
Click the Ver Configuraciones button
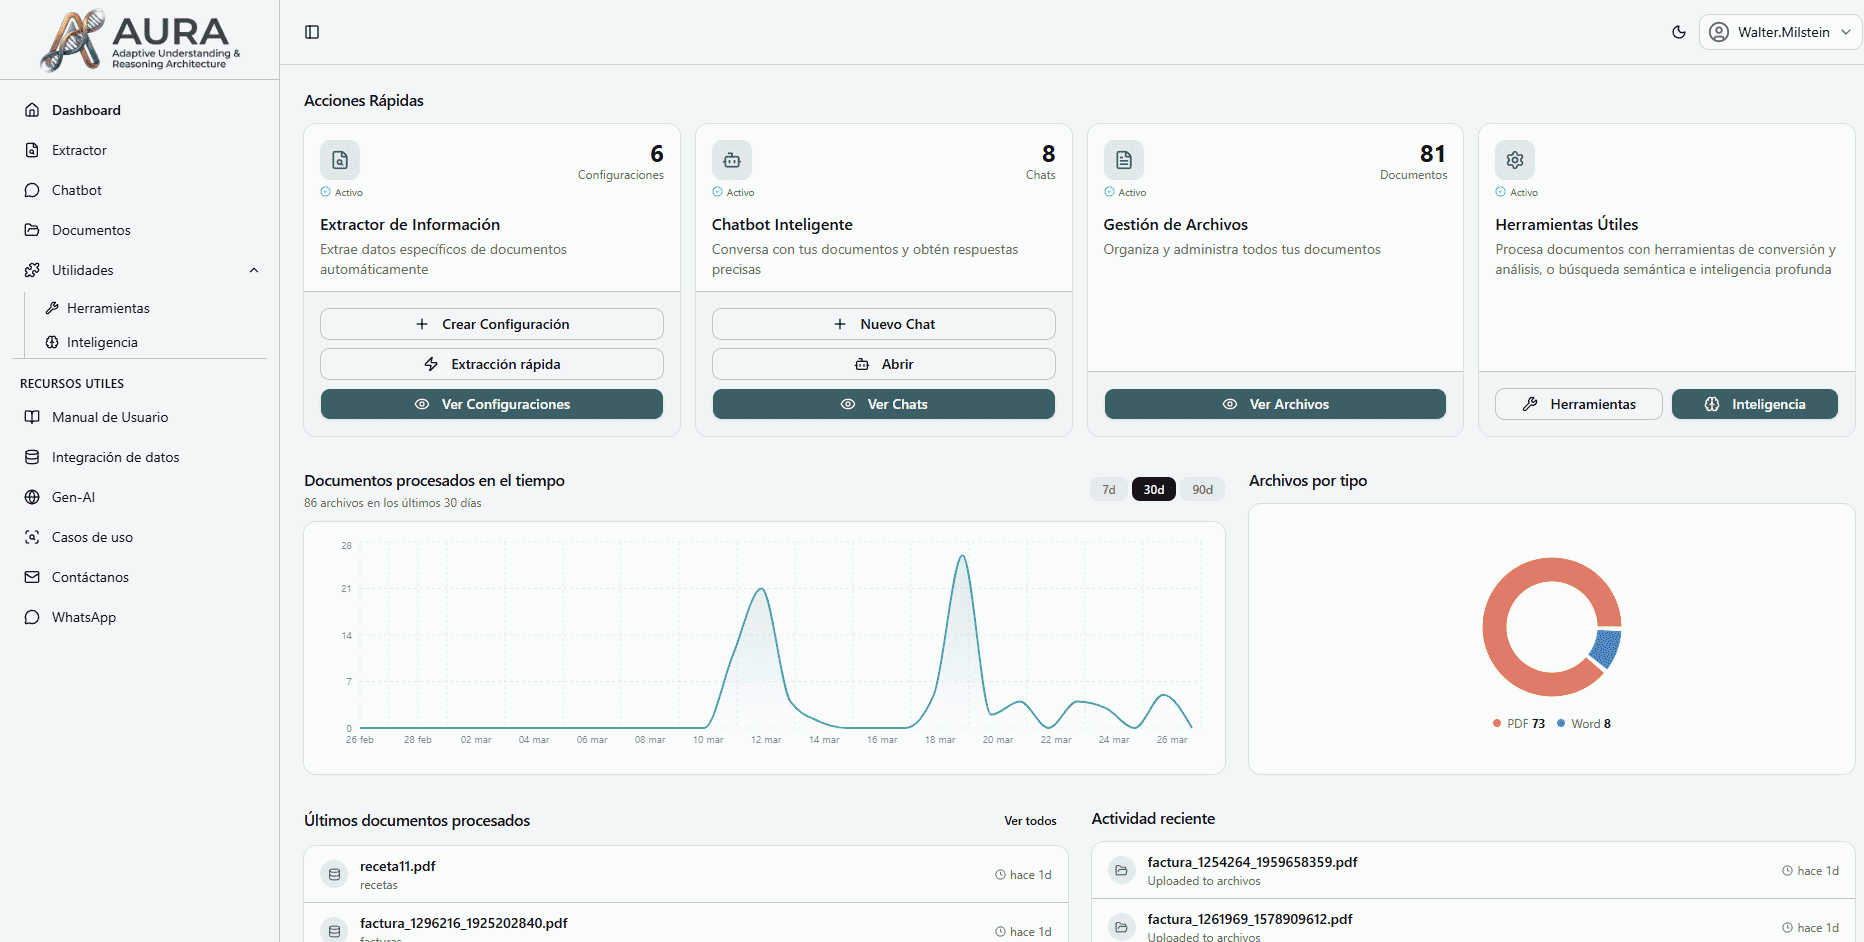[x=491, y=404]
